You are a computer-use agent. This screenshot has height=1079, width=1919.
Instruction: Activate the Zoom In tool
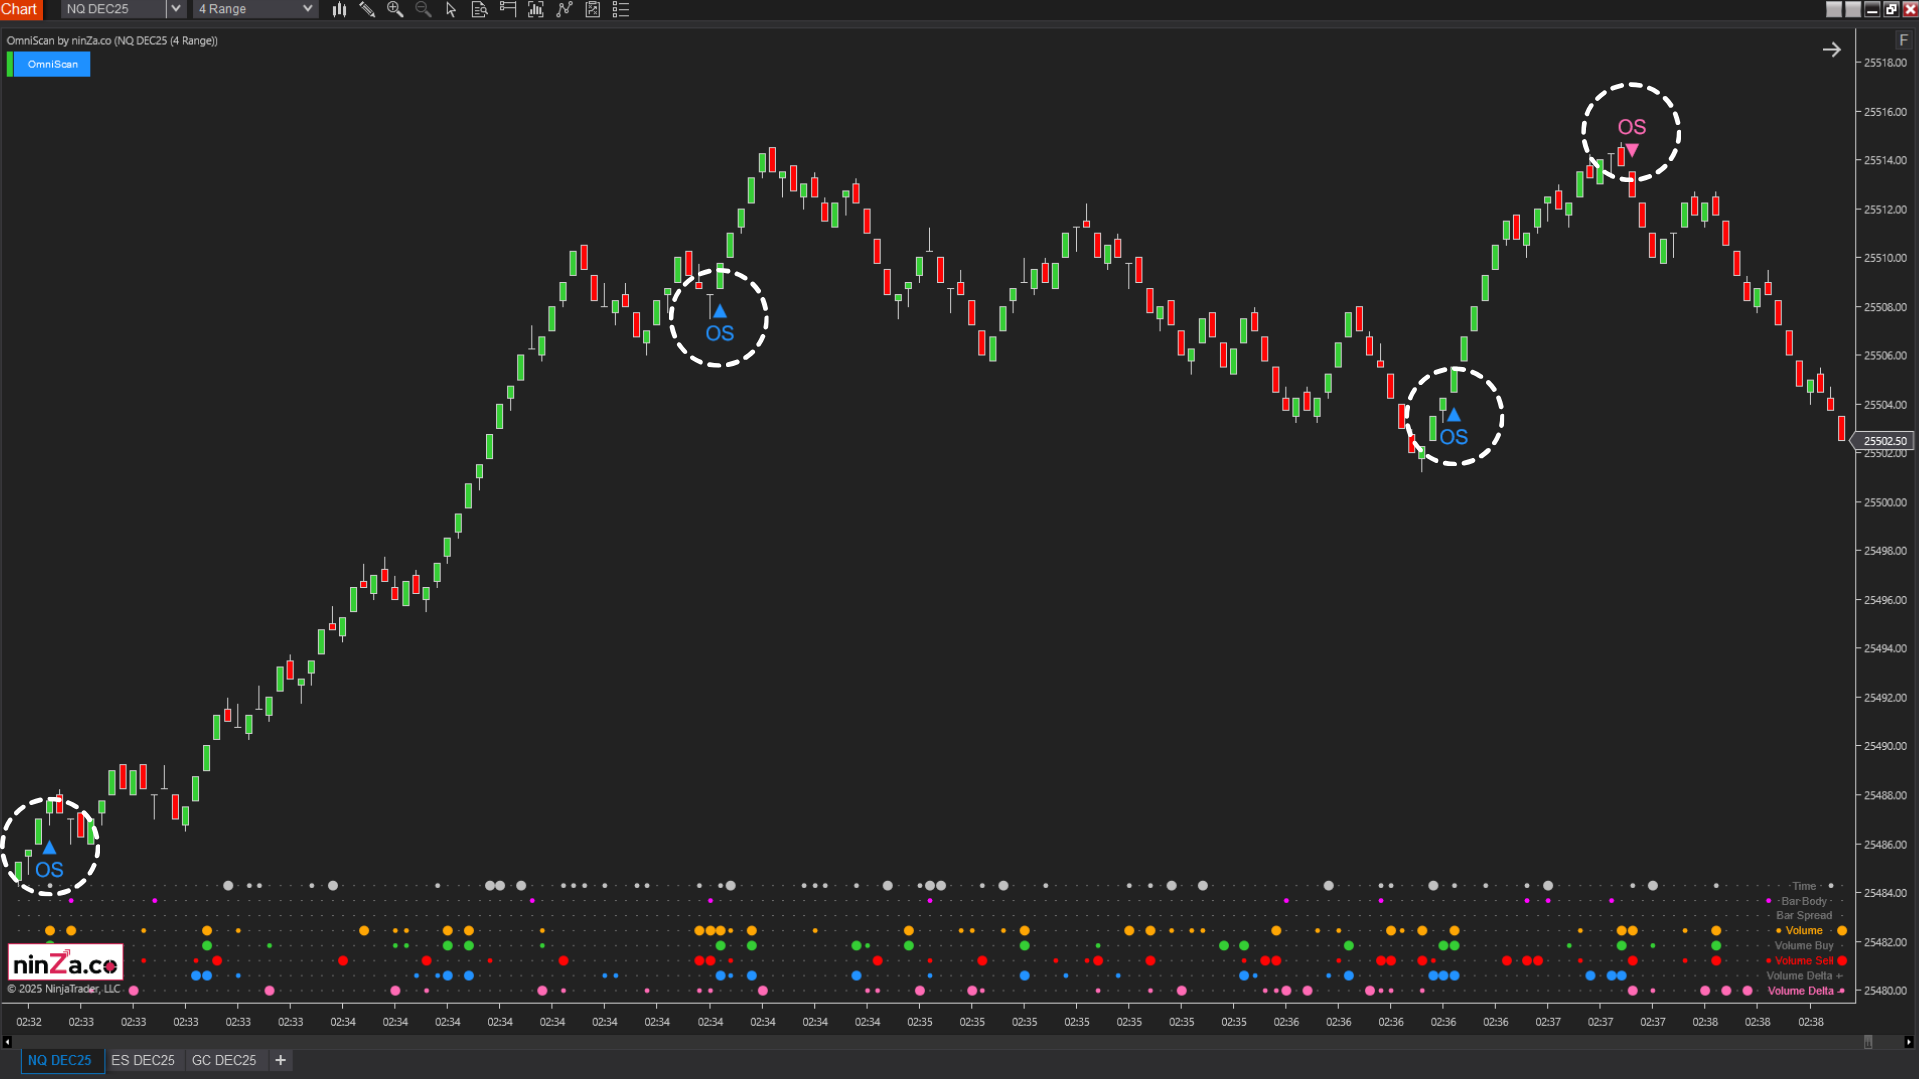coord(395,9)
